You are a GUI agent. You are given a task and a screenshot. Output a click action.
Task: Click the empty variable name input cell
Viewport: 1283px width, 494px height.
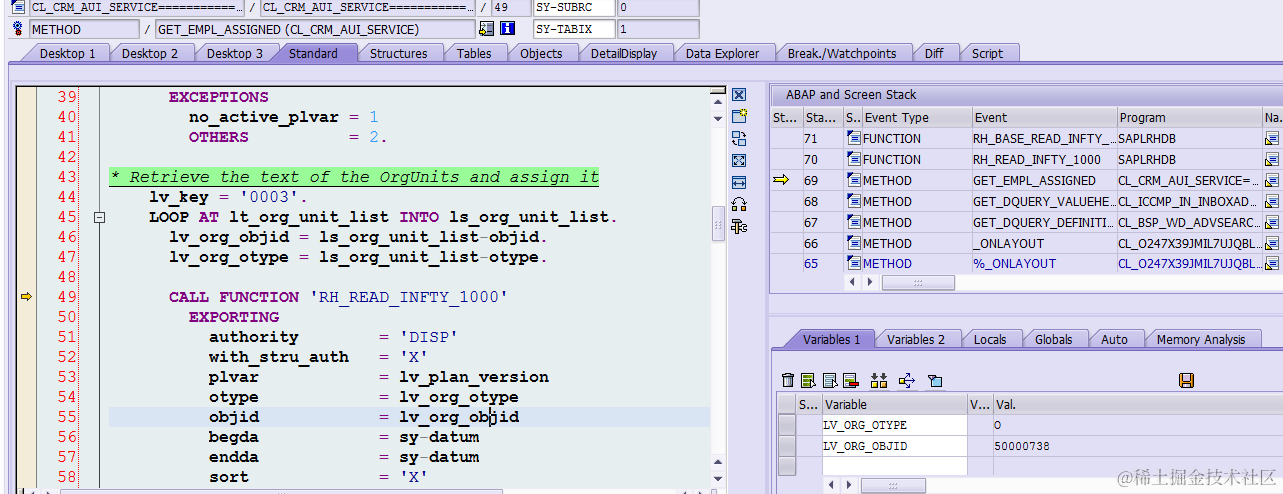[894, 466]
